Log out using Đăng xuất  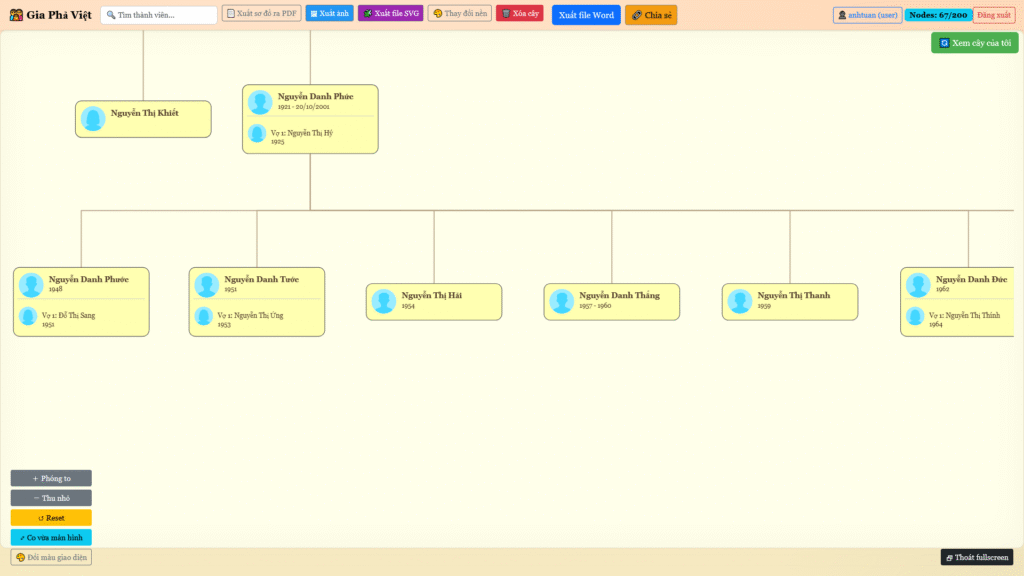coord(994,15)
